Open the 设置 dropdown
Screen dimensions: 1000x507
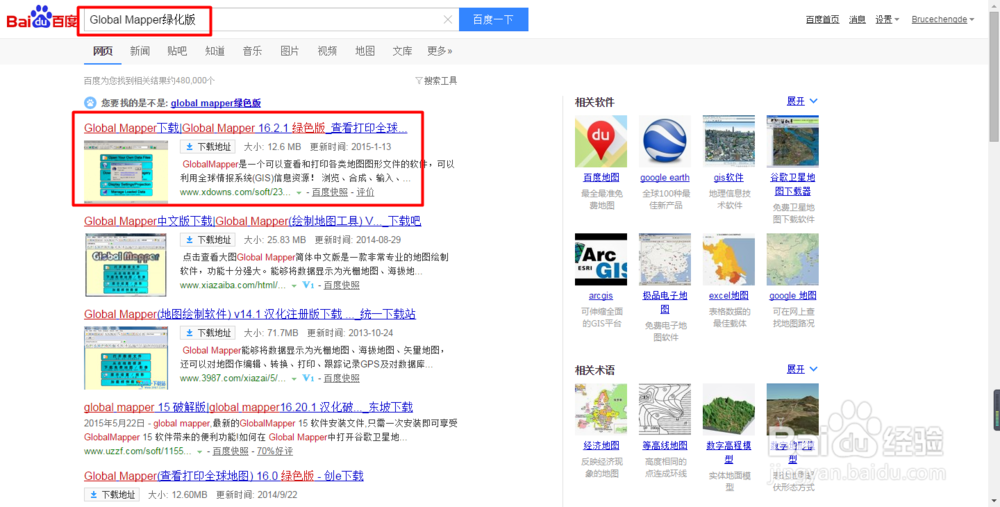tap(887, 20)
